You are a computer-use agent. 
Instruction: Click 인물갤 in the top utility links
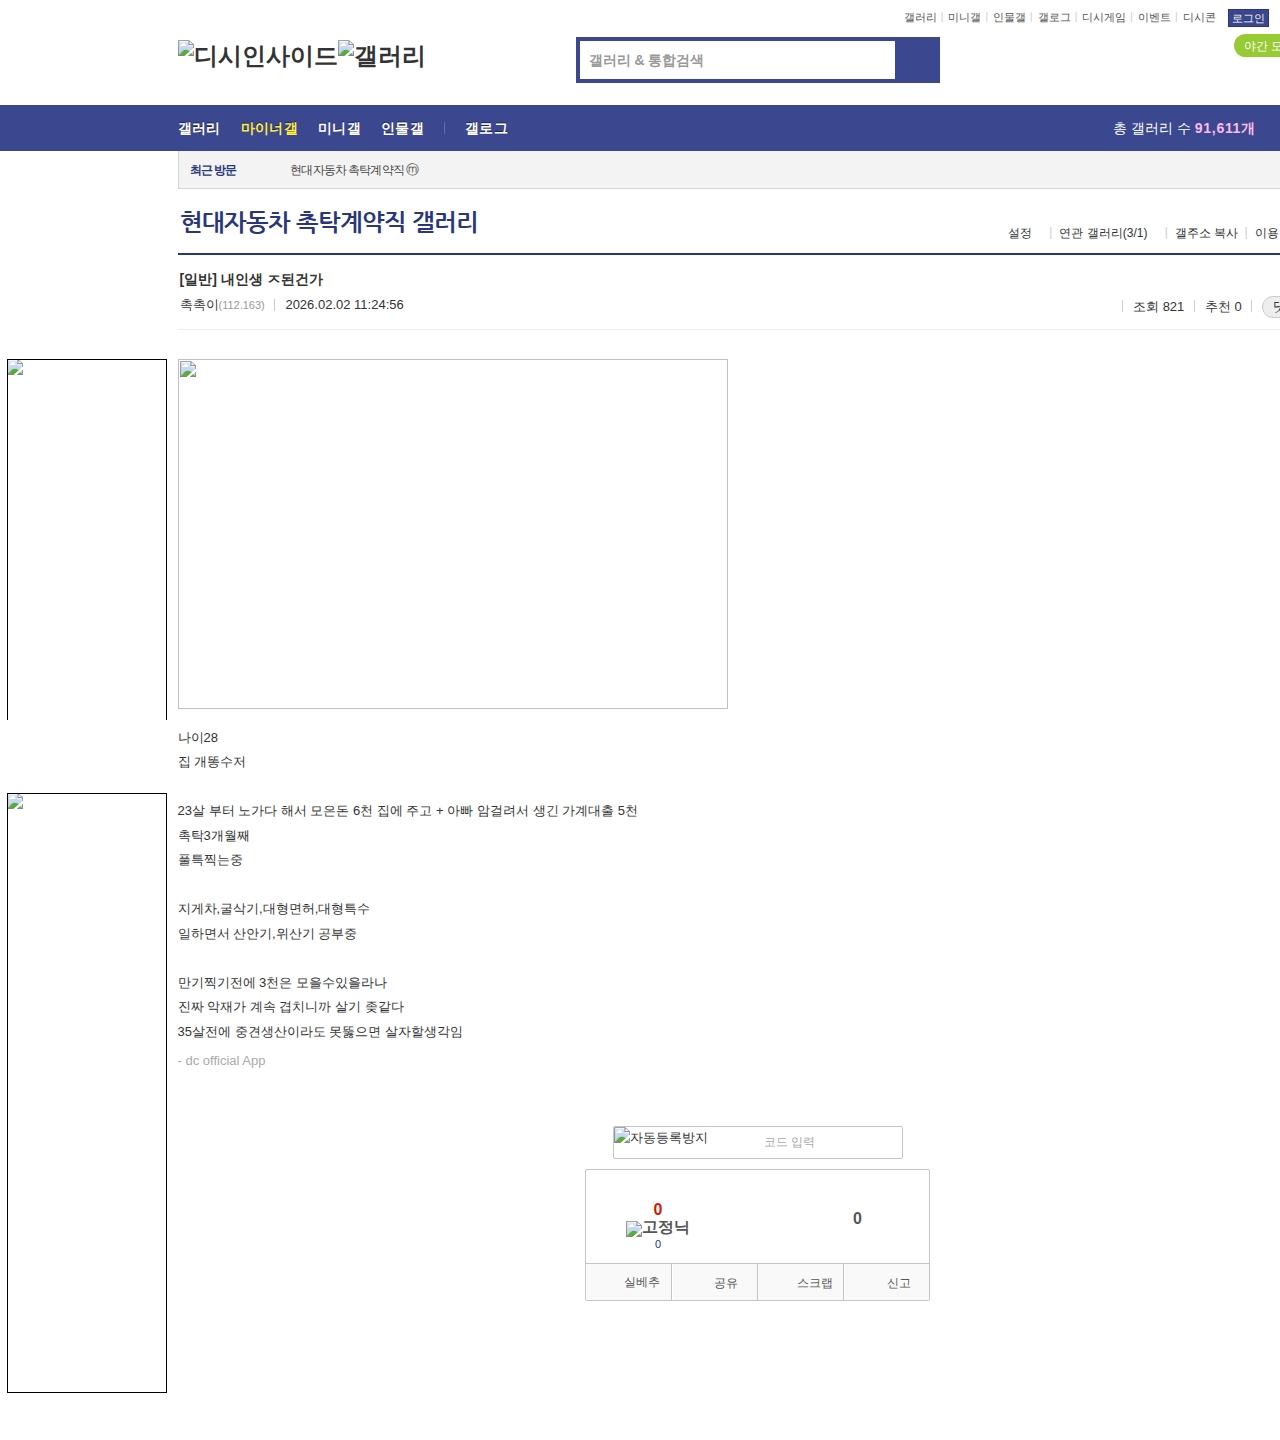(x=1009, y=18)
